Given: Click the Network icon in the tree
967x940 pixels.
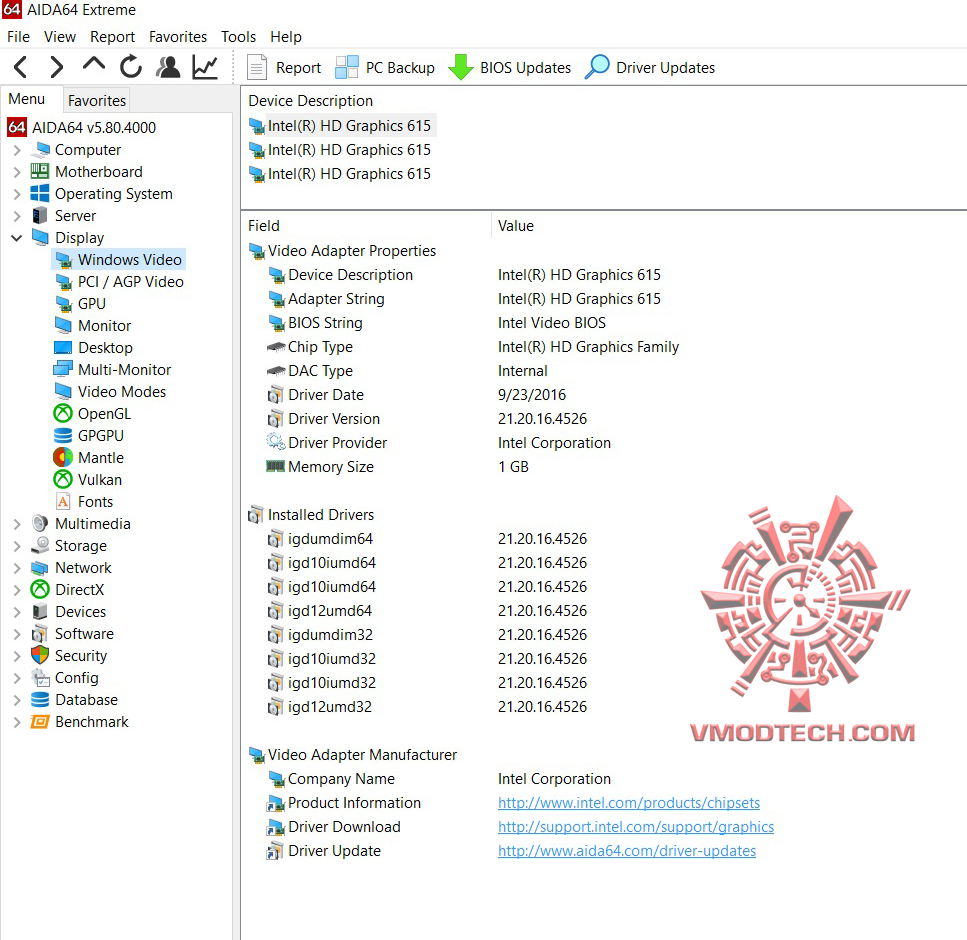Looking at the screenshot, I should coord(40,567).
